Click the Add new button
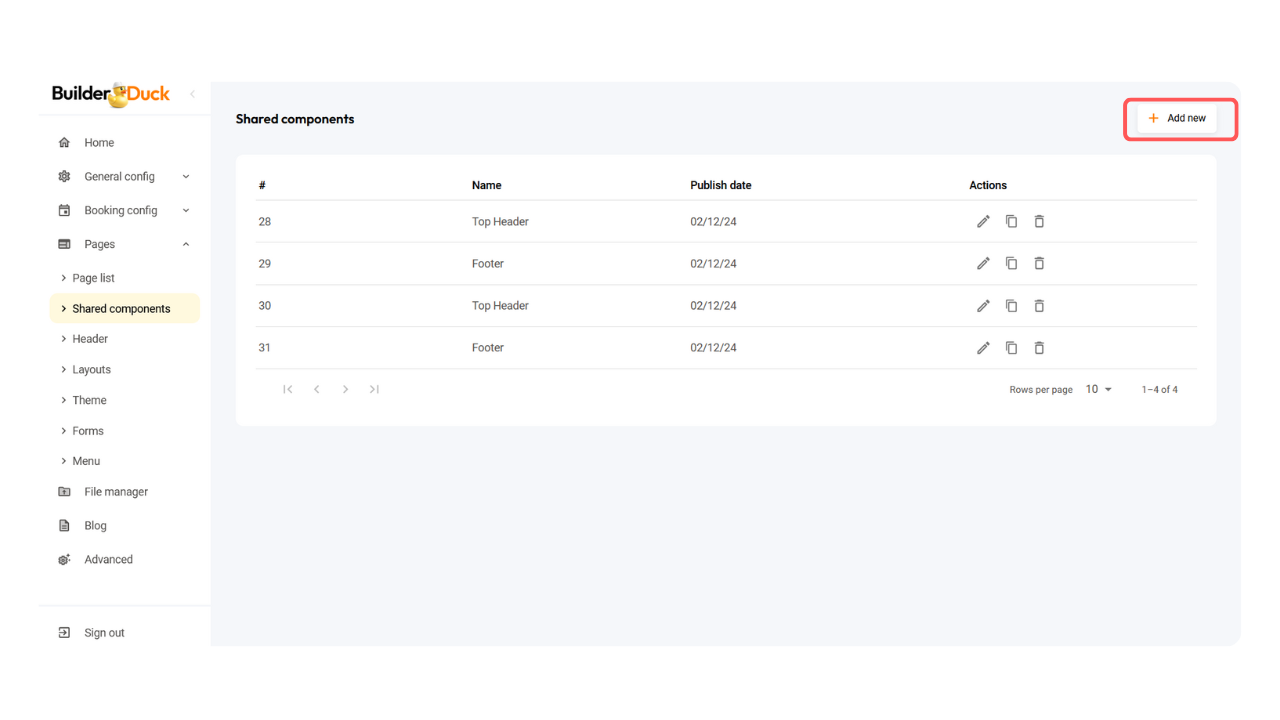Image resolution: width=1280 pixels, height=720 pixels. click(1177, 118)
